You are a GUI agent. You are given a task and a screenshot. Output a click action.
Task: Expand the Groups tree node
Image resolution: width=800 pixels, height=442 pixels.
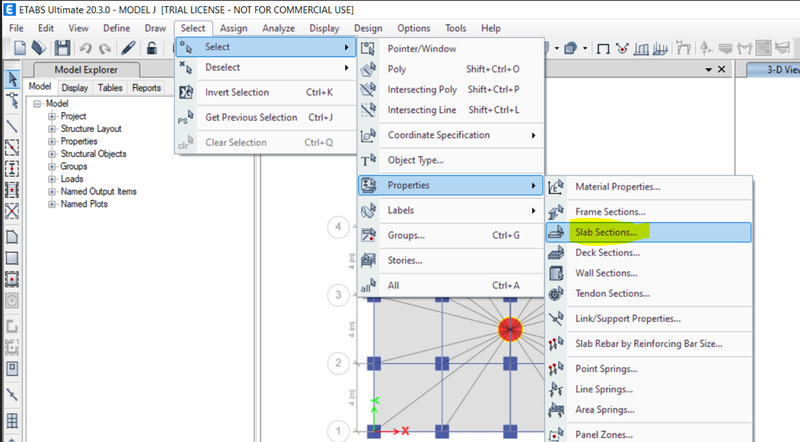[x=52, y=166]
